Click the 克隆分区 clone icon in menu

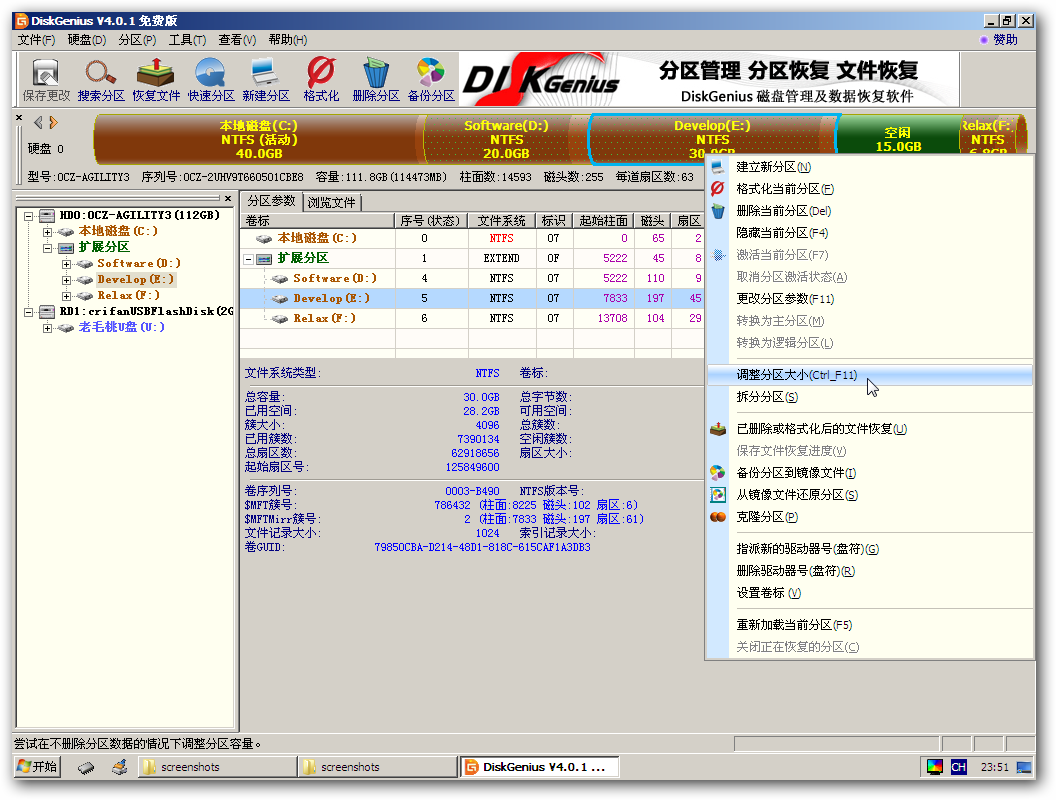(x=718, y=517)
